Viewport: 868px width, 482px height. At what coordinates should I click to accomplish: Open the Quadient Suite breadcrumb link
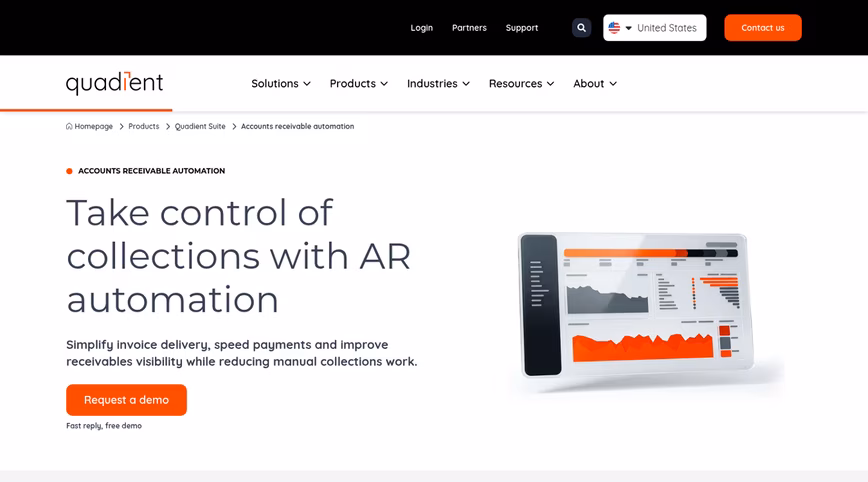(x=200, y=126)
